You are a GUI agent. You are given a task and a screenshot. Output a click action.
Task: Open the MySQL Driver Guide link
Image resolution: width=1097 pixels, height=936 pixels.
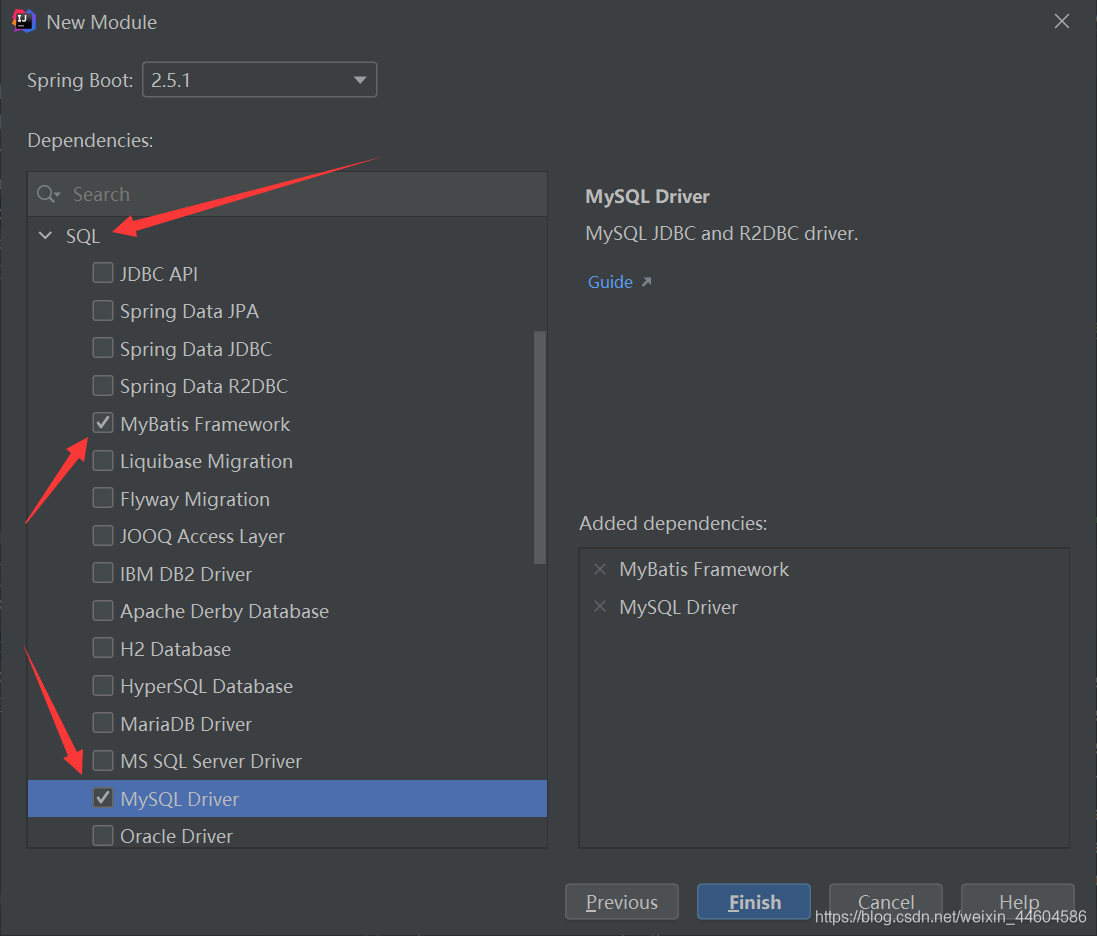click(610, 282)
